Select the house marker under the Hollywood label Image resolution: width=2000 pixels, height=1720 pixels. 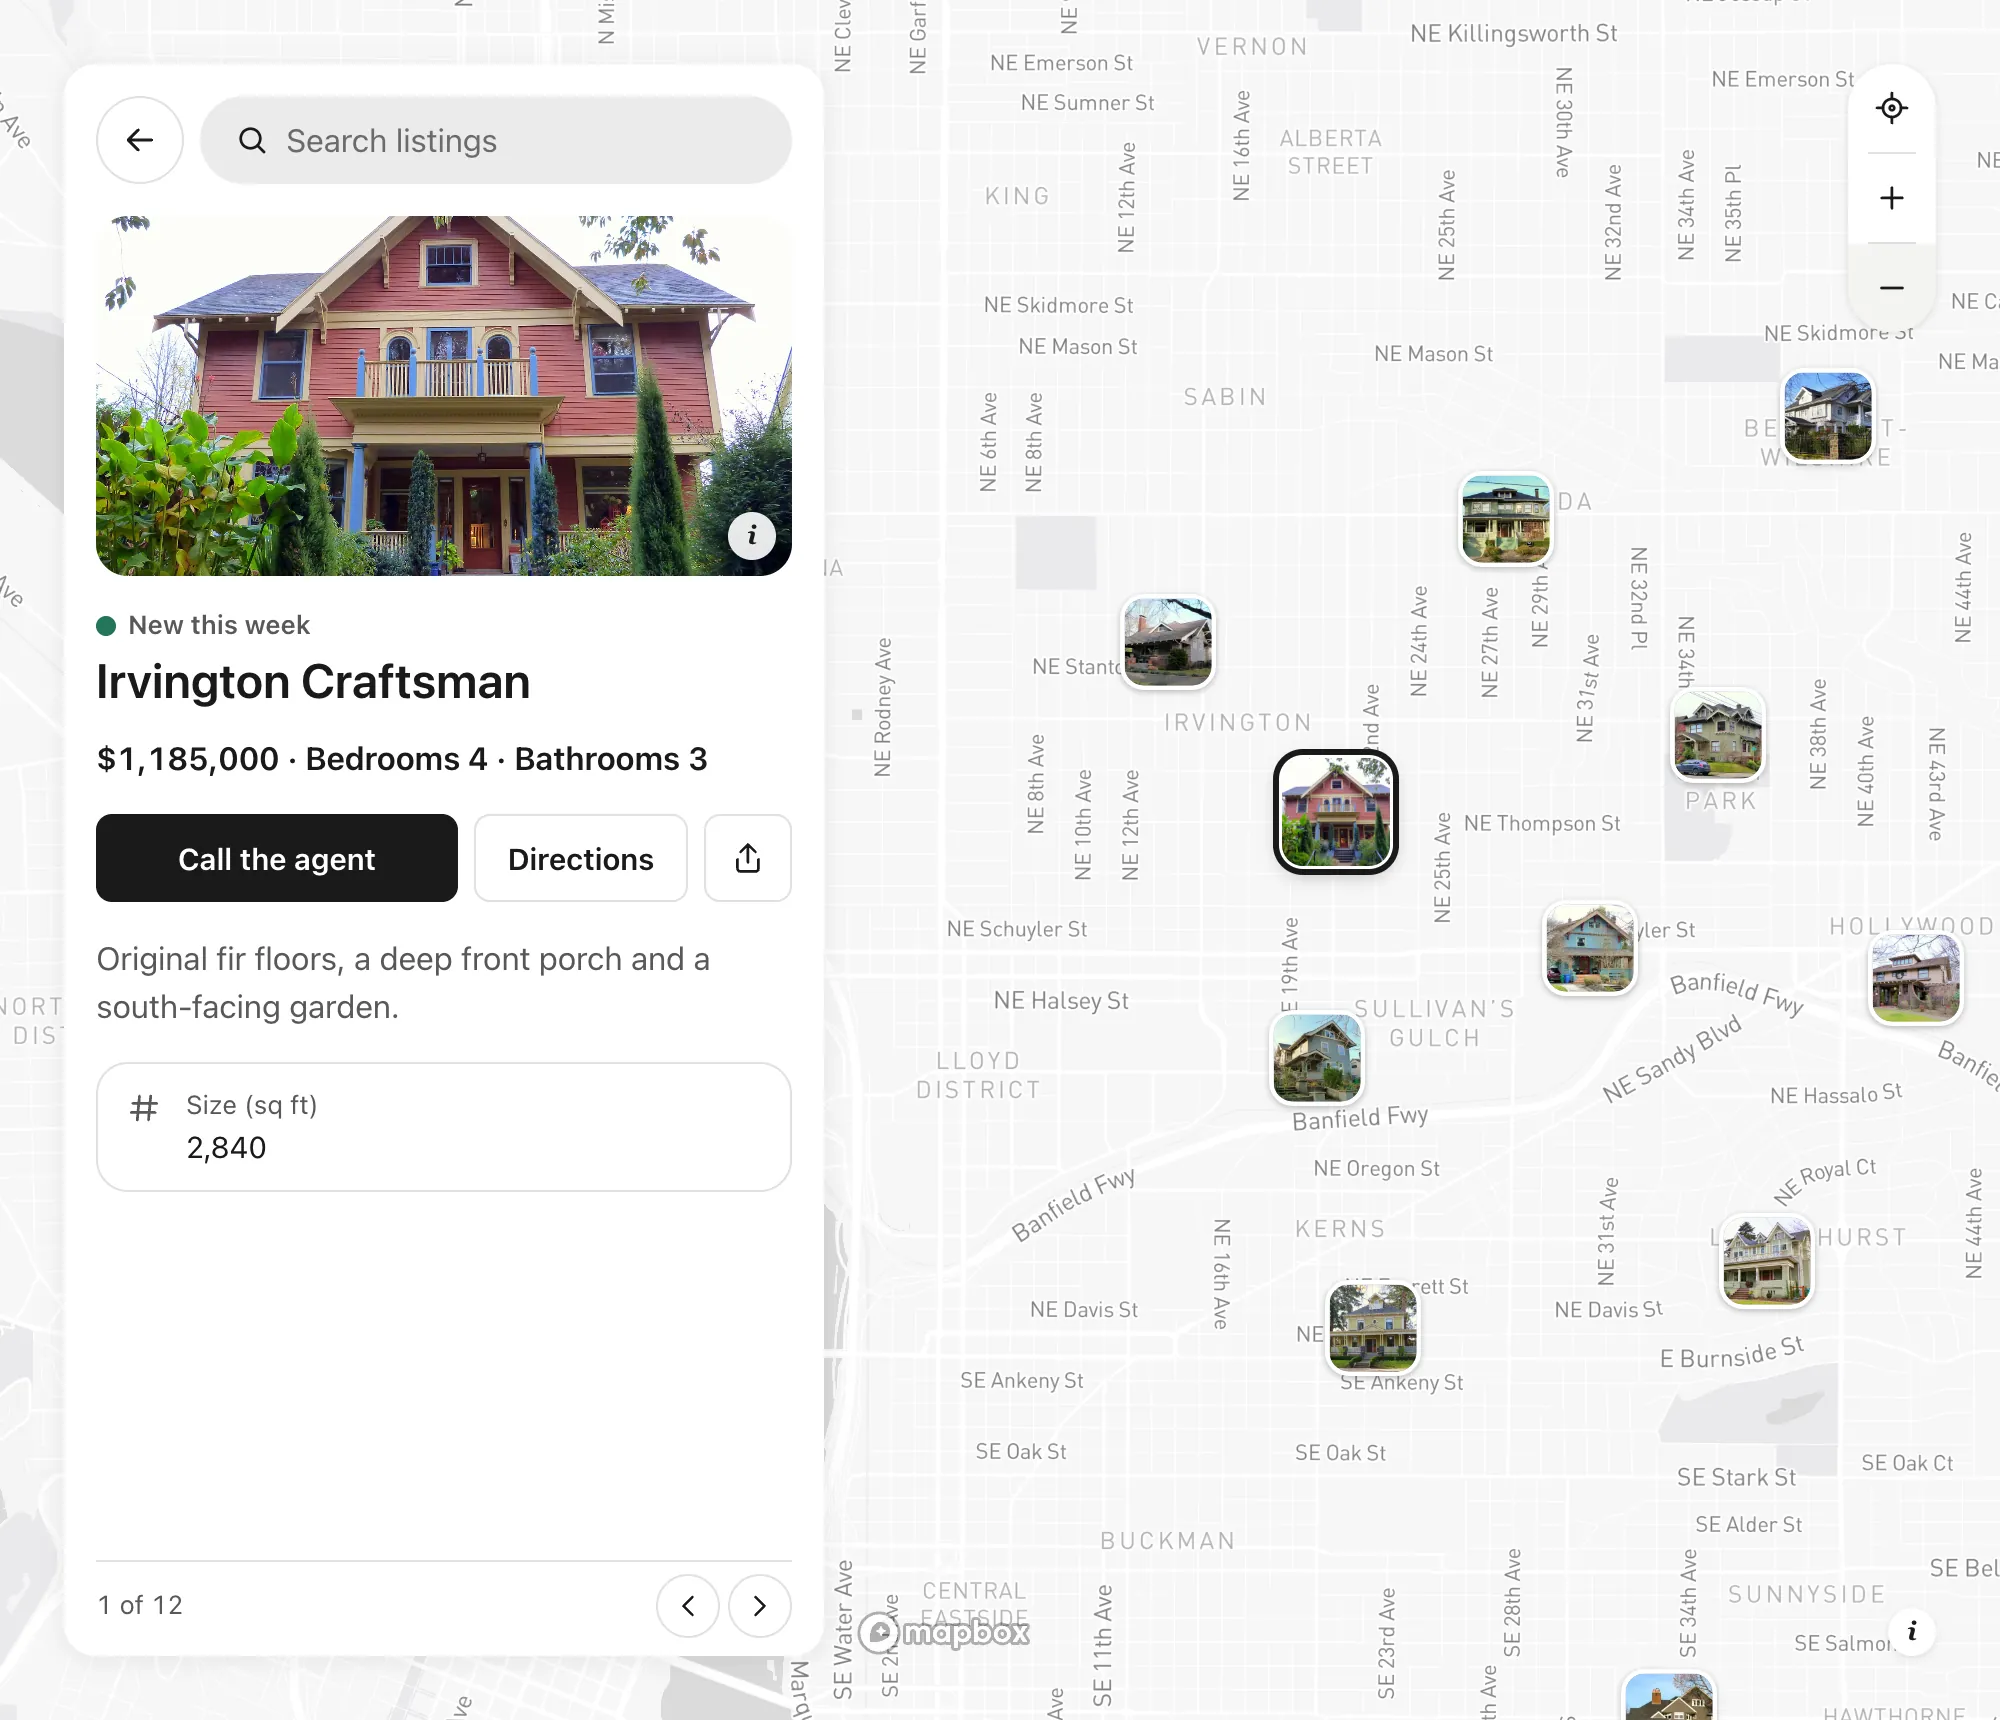point(1916,978)
